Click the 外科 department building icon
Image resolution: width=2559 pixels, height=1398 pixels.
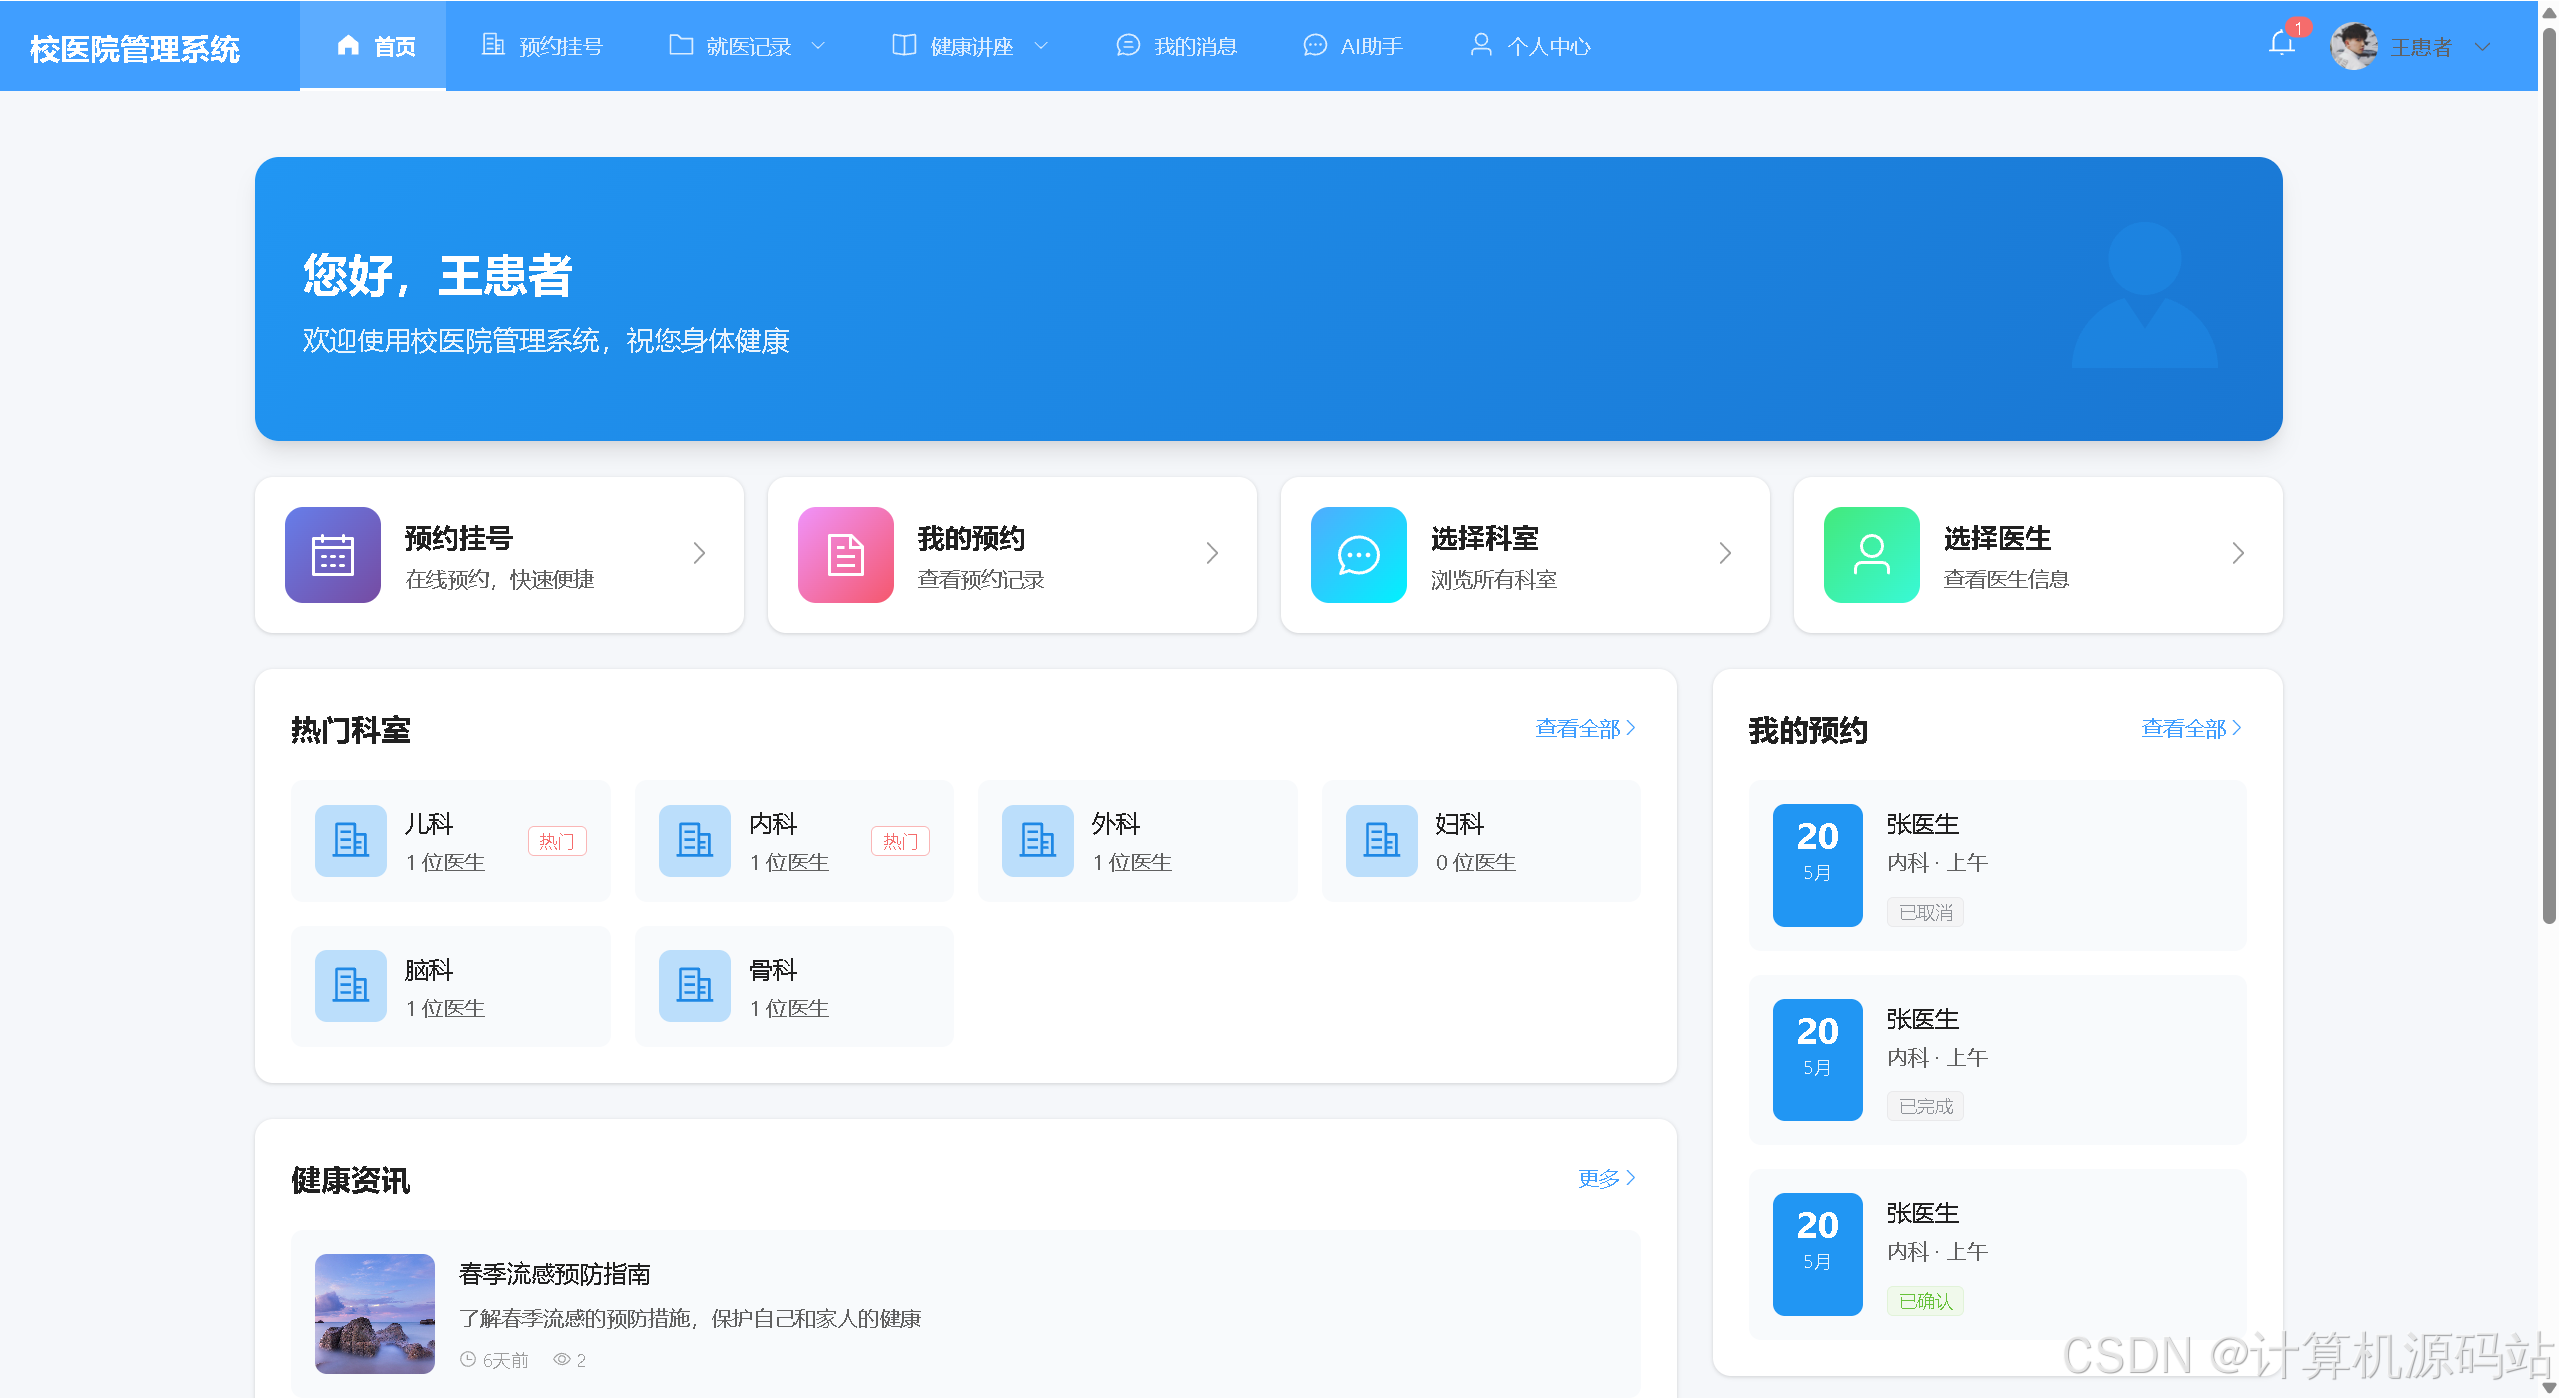1038,841
